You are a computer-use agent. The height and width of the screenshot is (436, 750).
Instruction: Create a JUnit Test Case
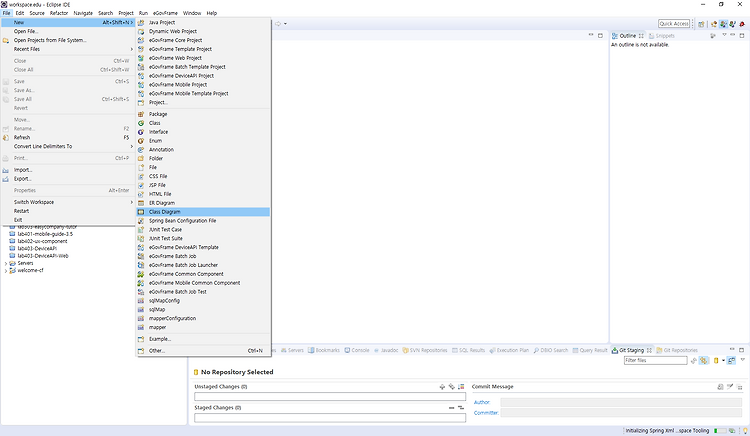tap(203, 229)
